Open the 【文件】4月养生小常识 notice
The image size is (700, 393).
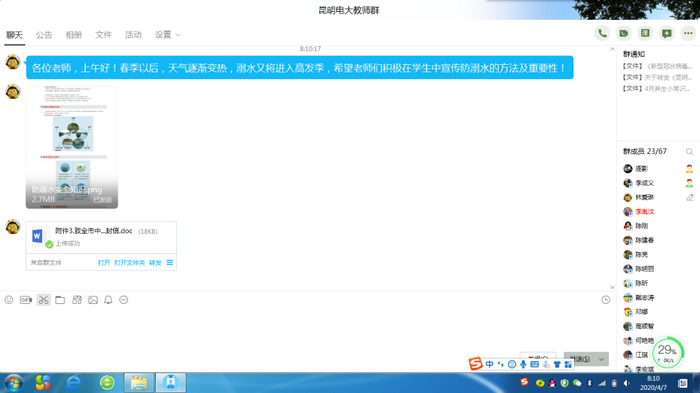pos(657,88)
